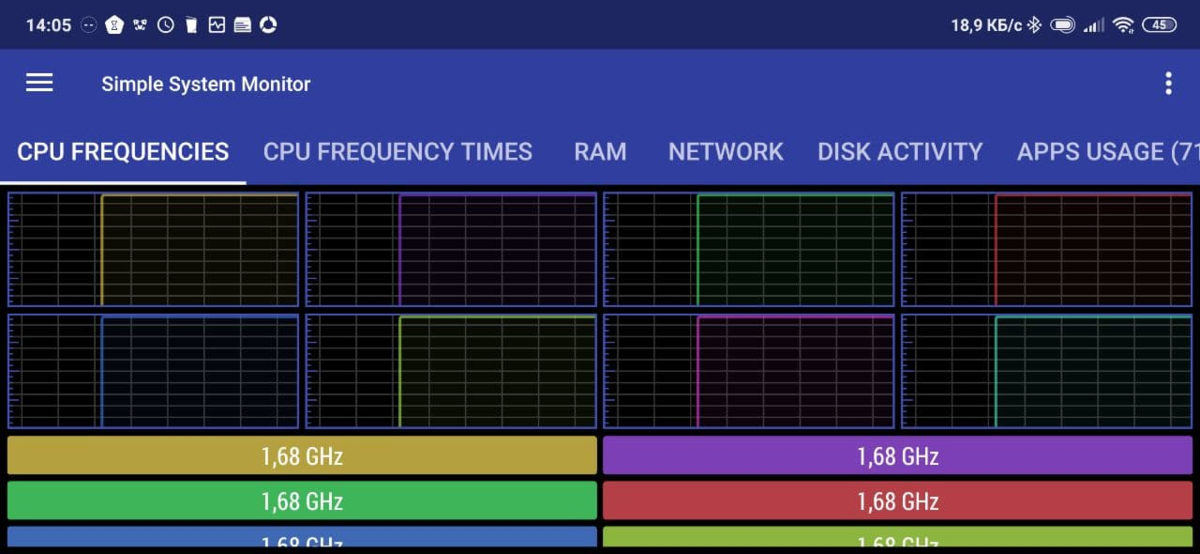Open the NETWORK tab

tap(726, 152)
